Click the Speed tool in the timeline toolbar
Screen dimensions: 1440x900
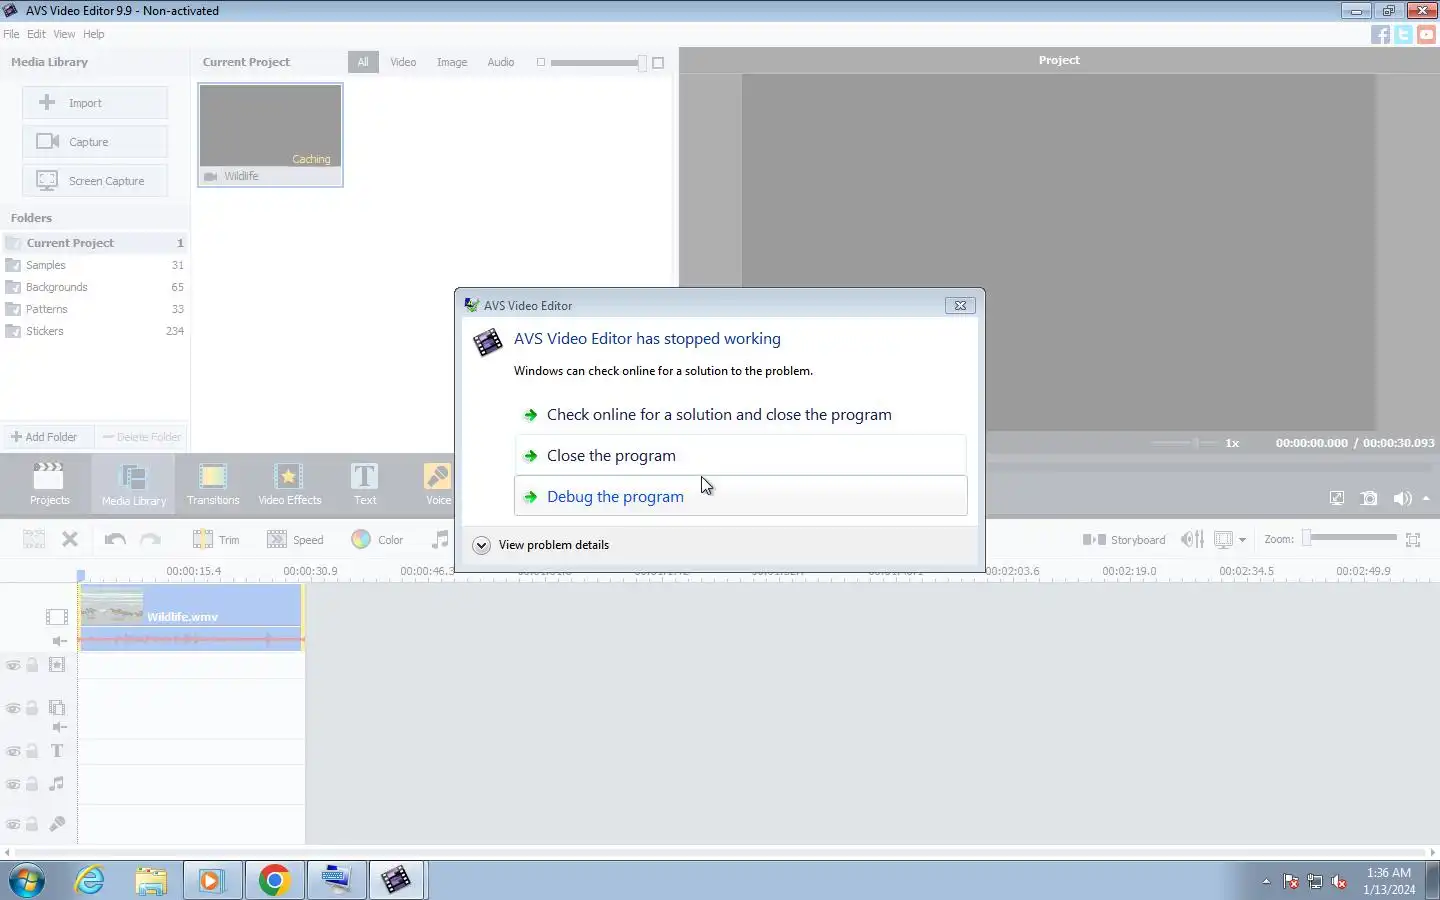pyautogui.click(x=295, y=539)
